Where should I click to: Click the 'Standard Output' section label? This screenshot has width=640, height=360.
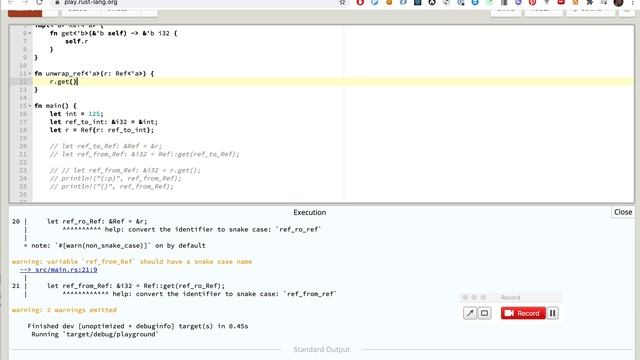[x=321, y=349]
